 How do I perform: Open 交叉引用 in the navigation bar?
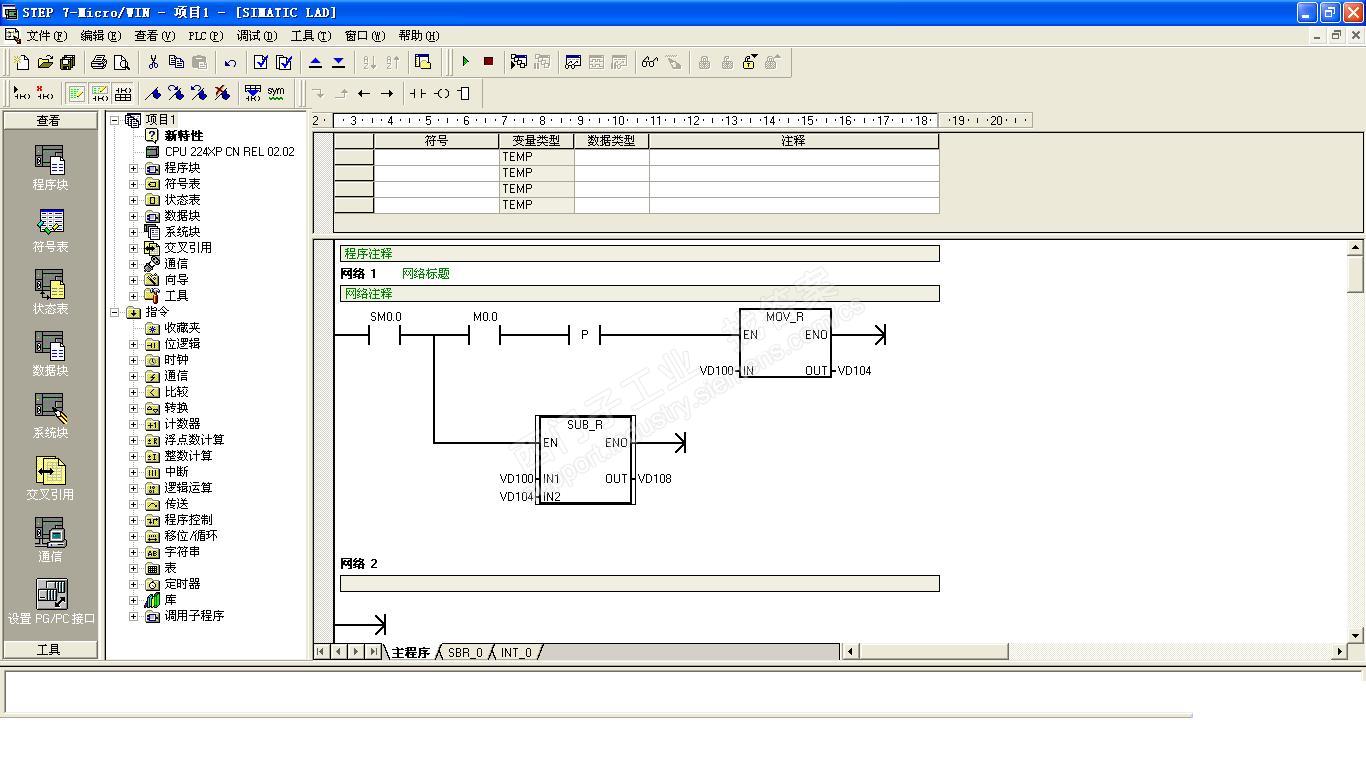point(50,477)
